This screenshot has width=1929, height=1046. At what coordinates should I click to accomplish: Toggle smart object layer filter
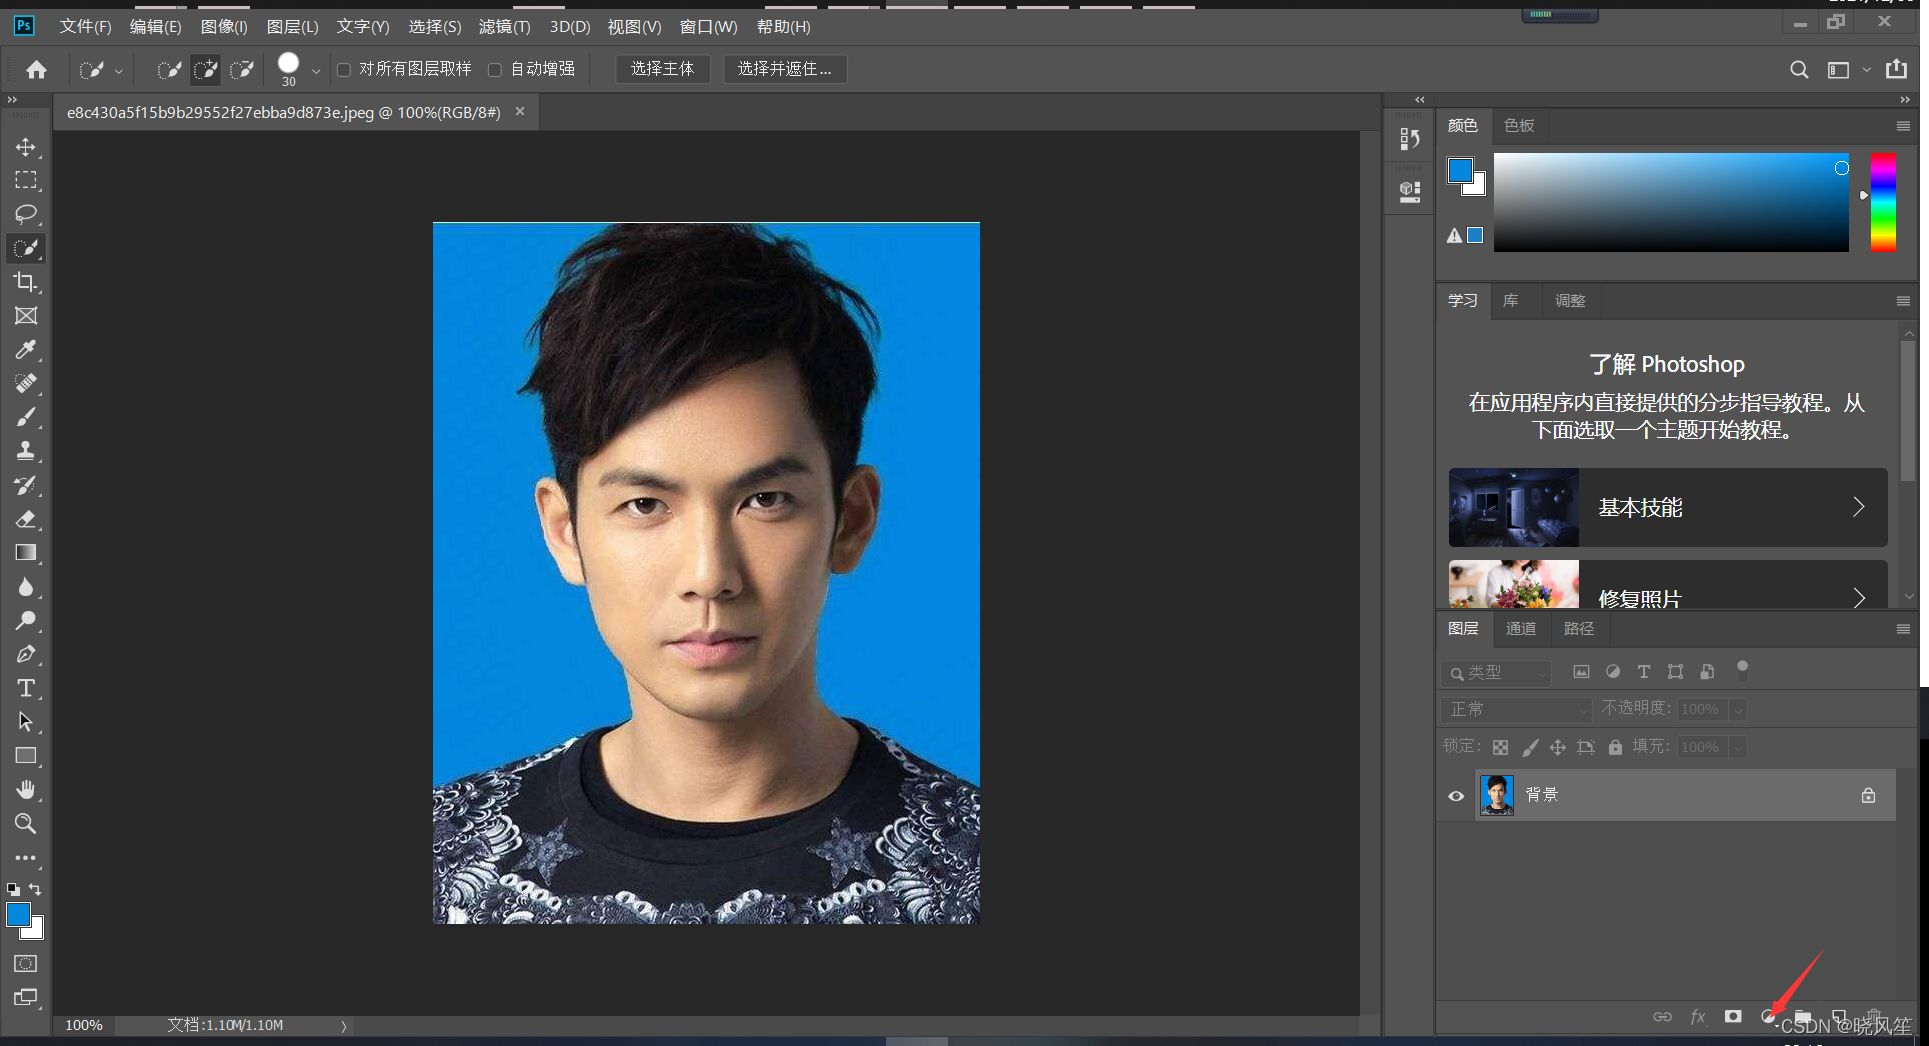1708,672
